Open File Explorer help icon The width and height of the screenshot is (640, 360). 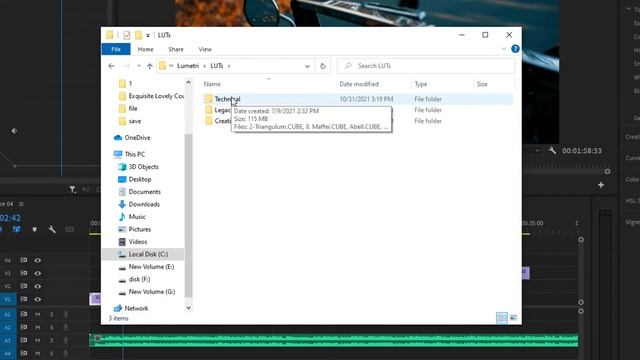515,49
